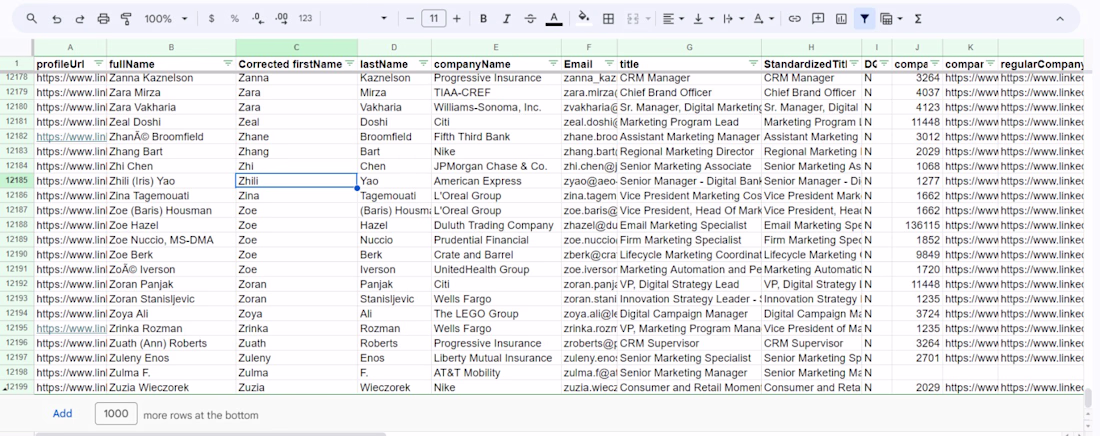Apply percent format icon

pyautogui.click(x=234, y=19)
